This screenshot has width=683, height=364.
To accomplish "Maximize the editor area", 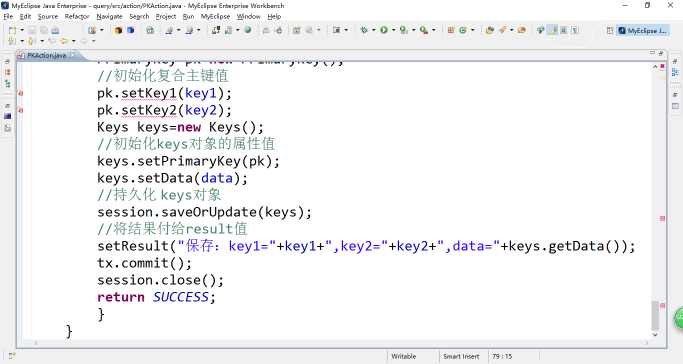I will (x=661, y=53).
